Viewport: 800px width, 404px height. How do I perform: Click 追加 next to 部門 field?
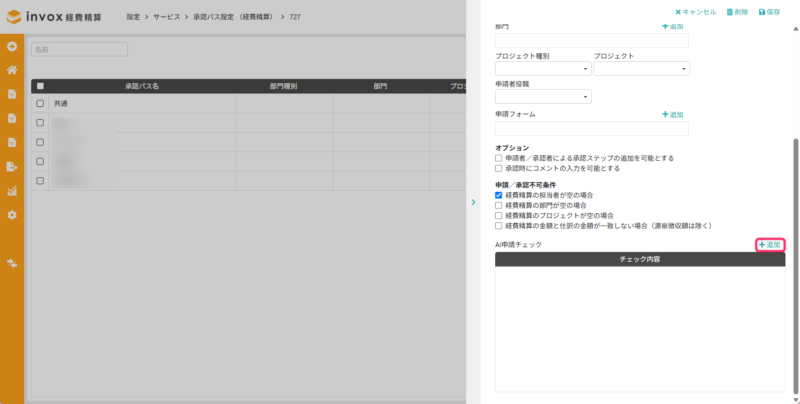click(672, 27)
